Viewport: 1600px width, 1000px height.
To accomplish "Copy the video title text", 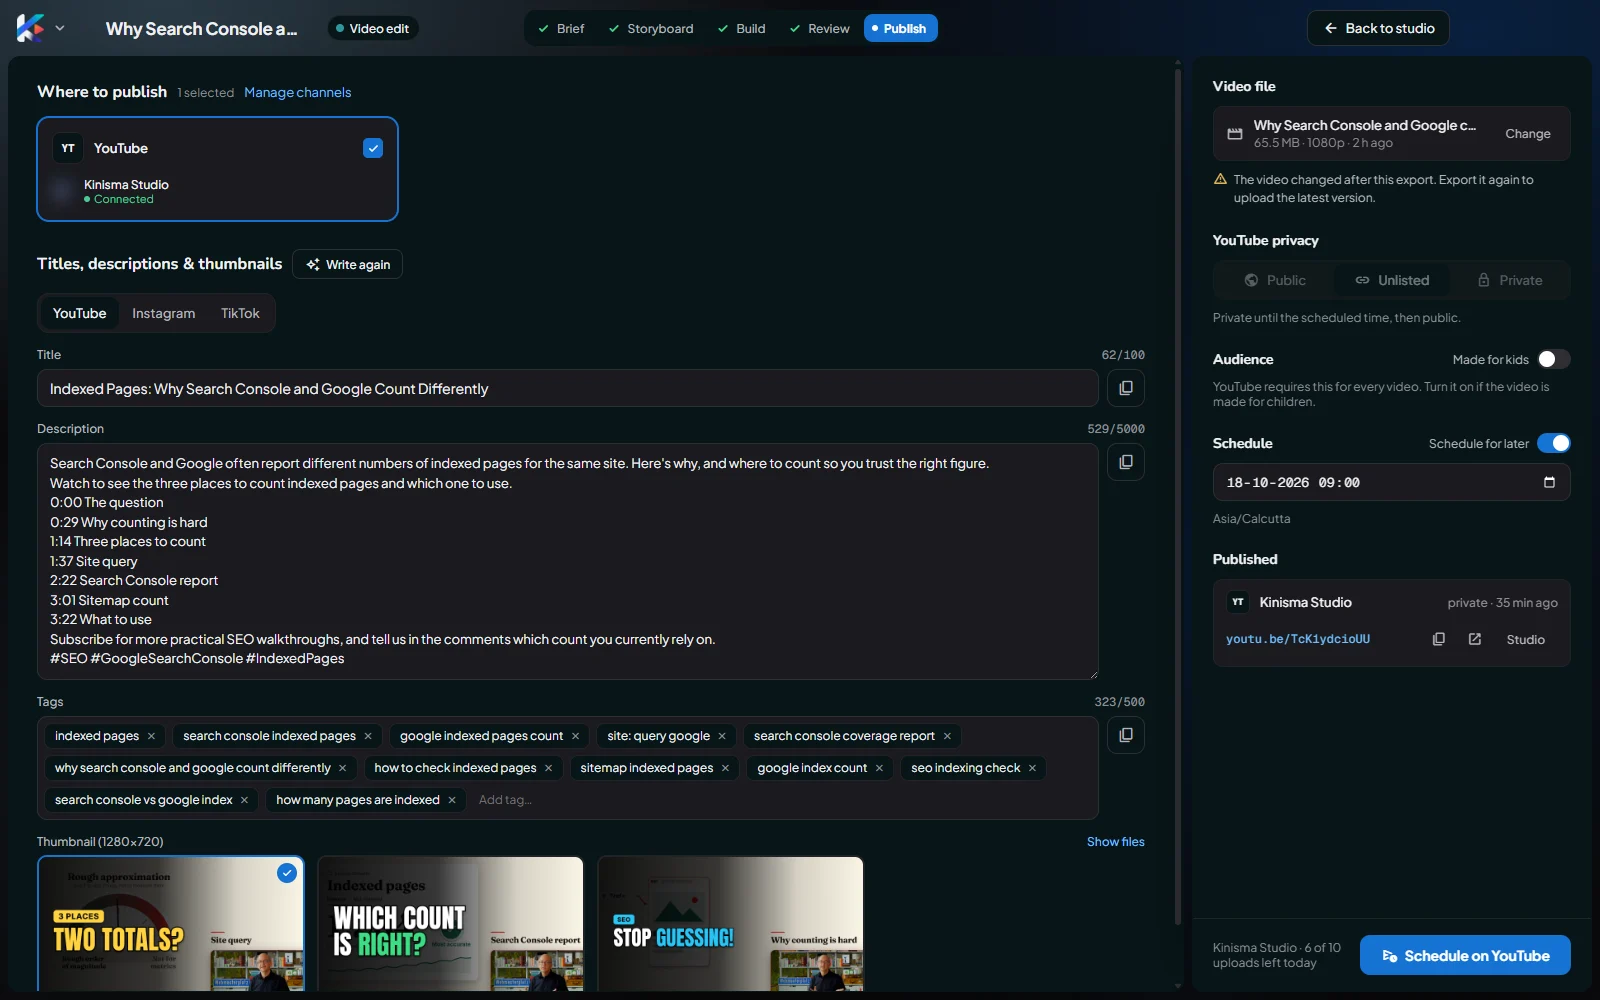I will point(1125,388).
